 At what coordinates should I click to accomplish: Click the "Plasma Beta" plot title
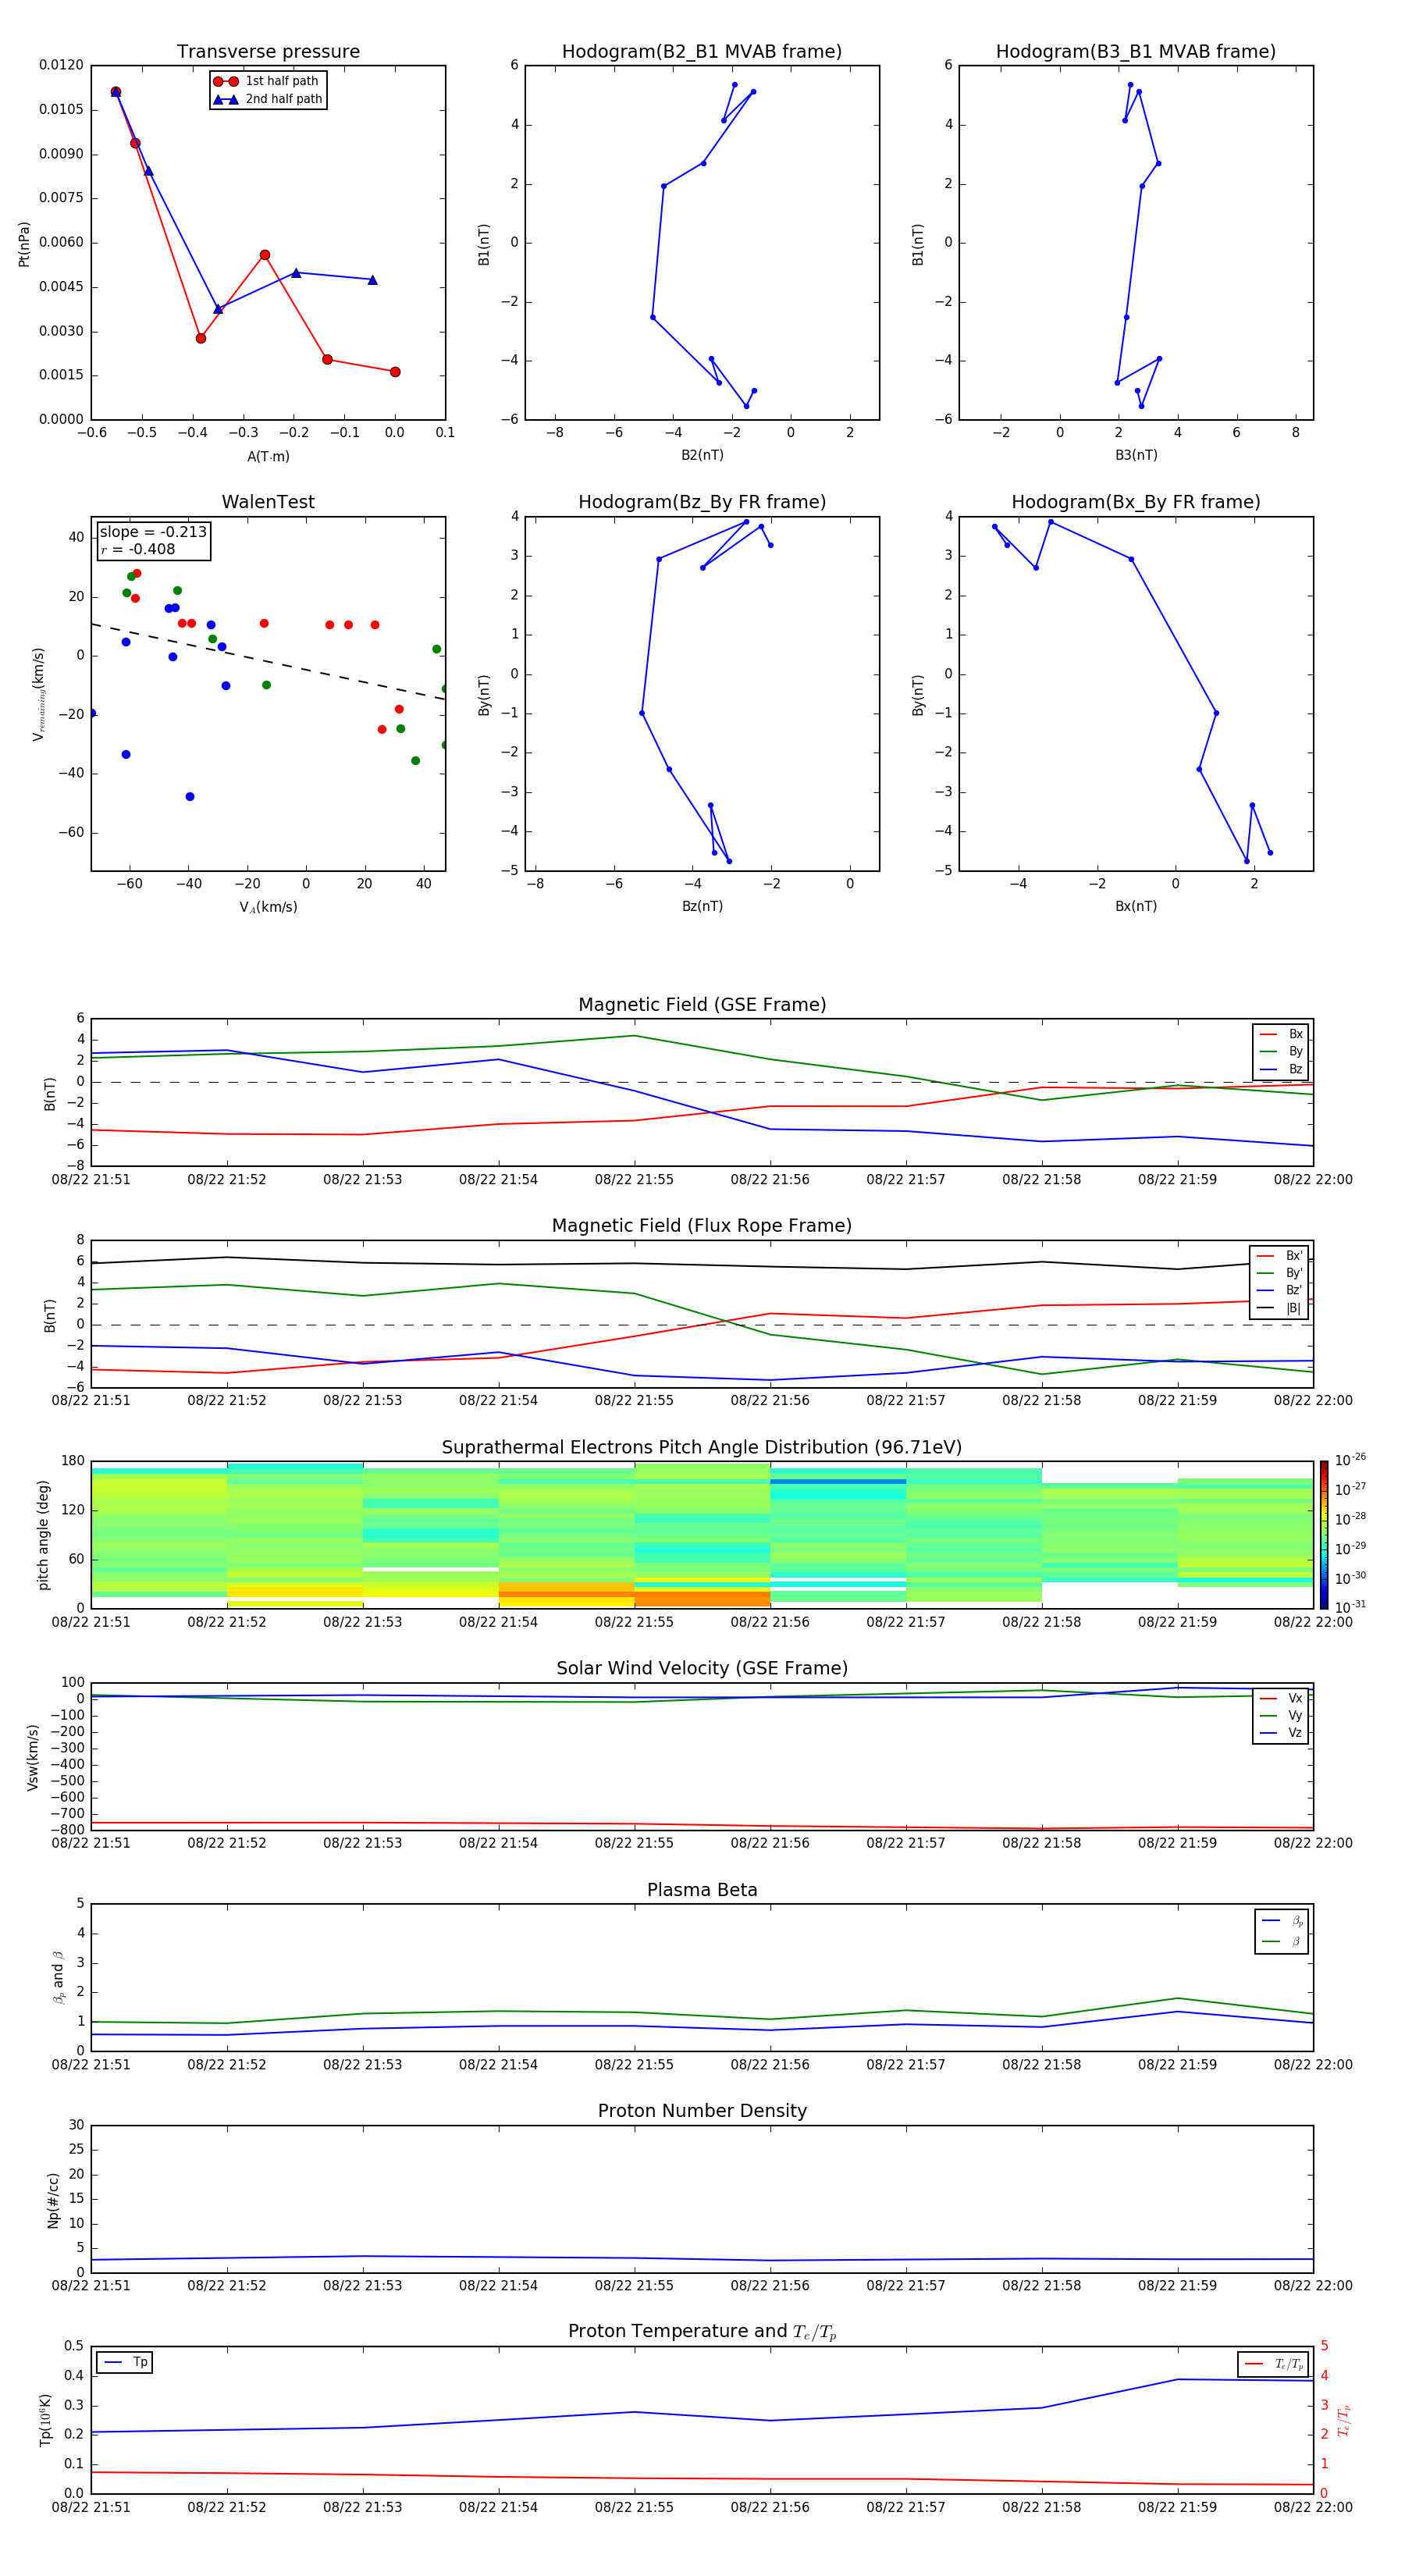pos(702,1891)
